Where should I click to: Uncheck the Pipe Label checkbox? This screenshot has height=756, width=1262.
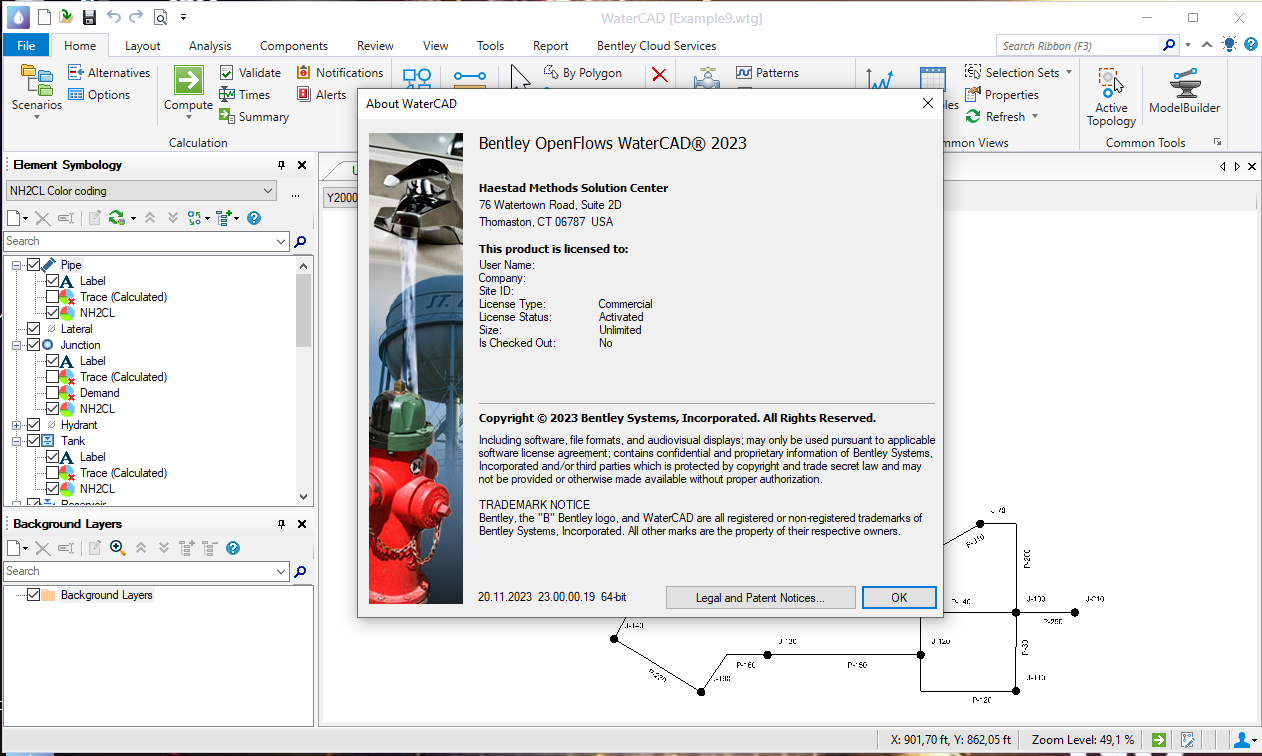[53, 281]
